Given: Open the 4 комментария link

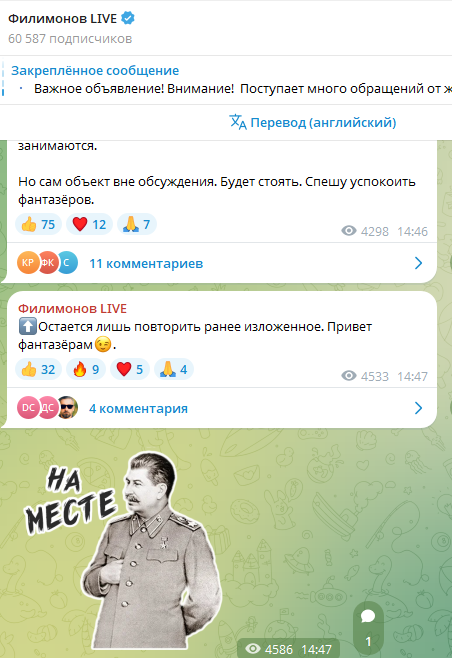Looking at the screenshot, I should tap(138, 408).
